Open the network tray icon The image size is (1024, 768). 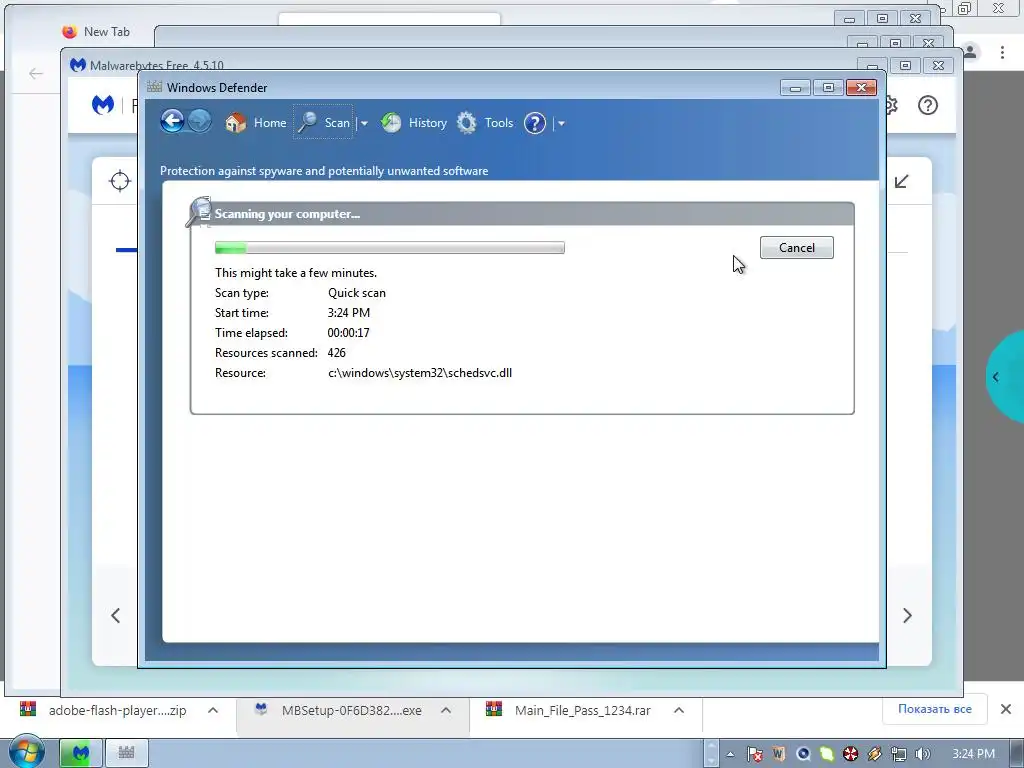(x=899, y=754)
